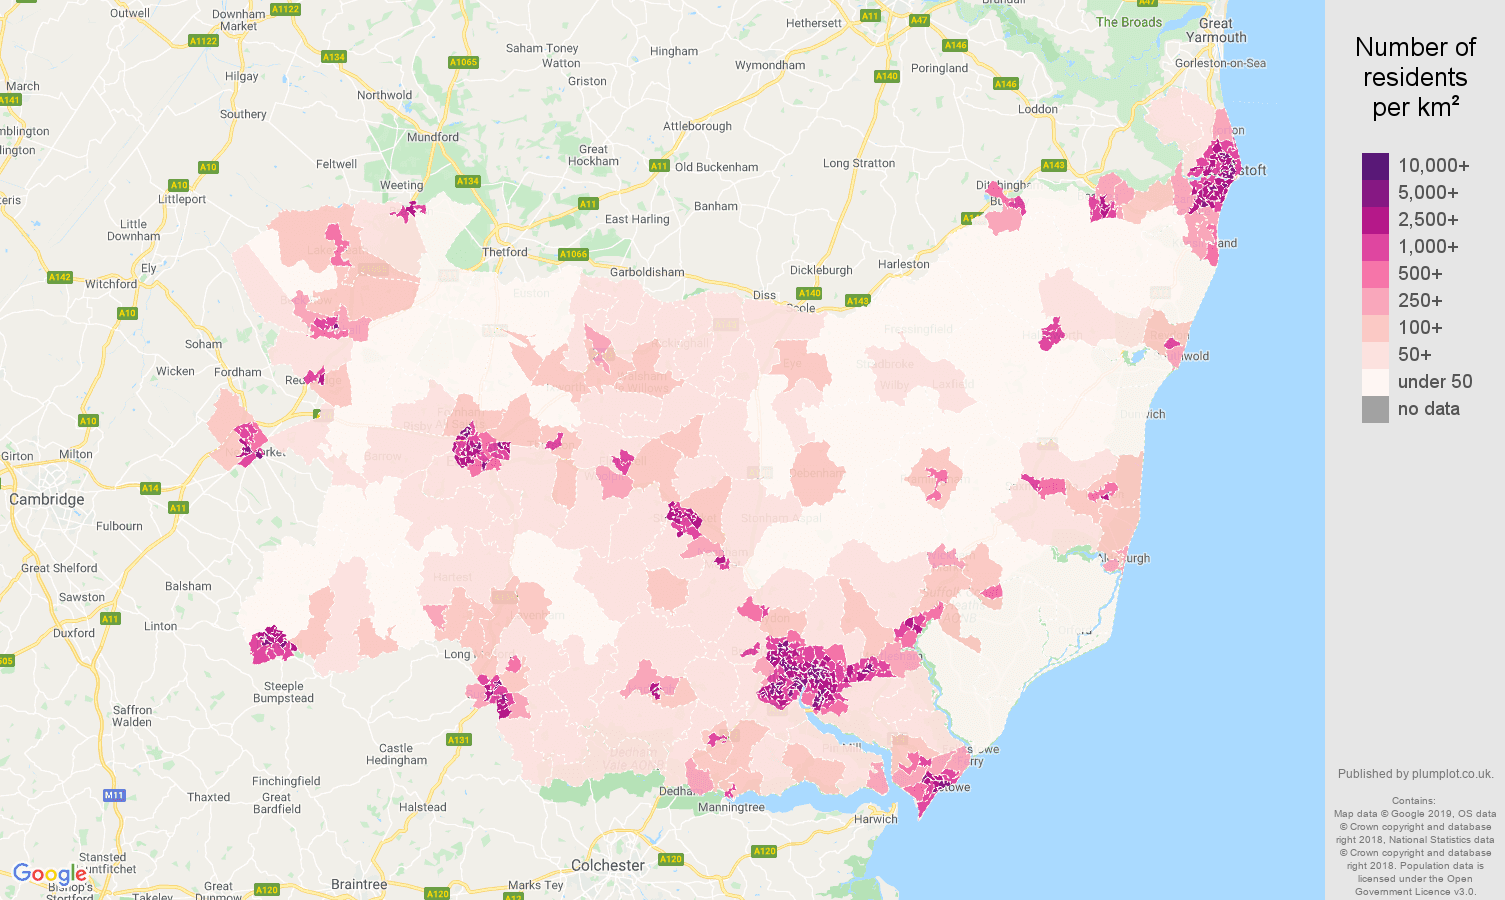This screenshot has width=1505, height=900.
Task: Click the A11 shield by Old Buckenham
Action: tap(659, 166)
